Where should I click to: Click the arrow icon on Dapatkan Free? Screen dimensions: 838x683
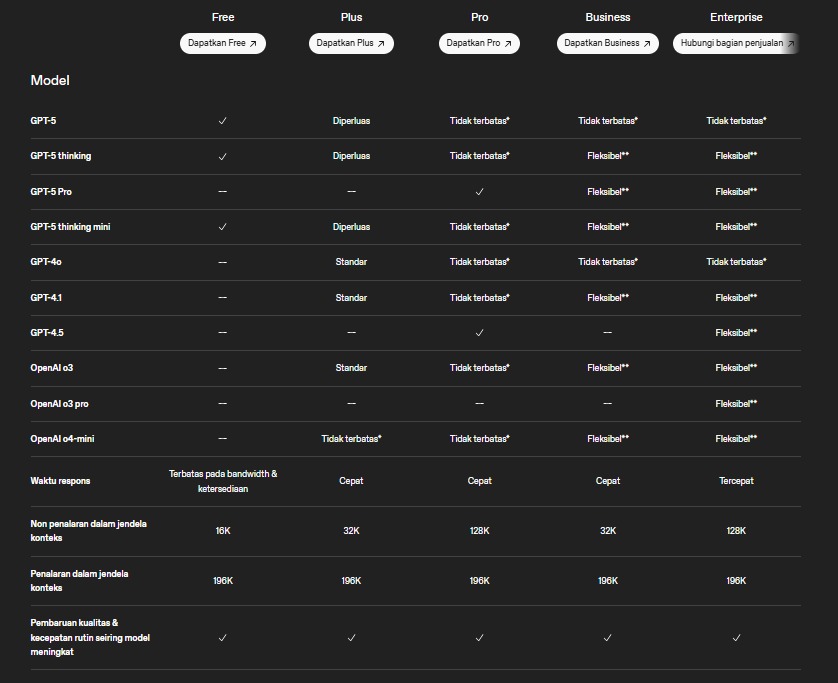(253, 44)
